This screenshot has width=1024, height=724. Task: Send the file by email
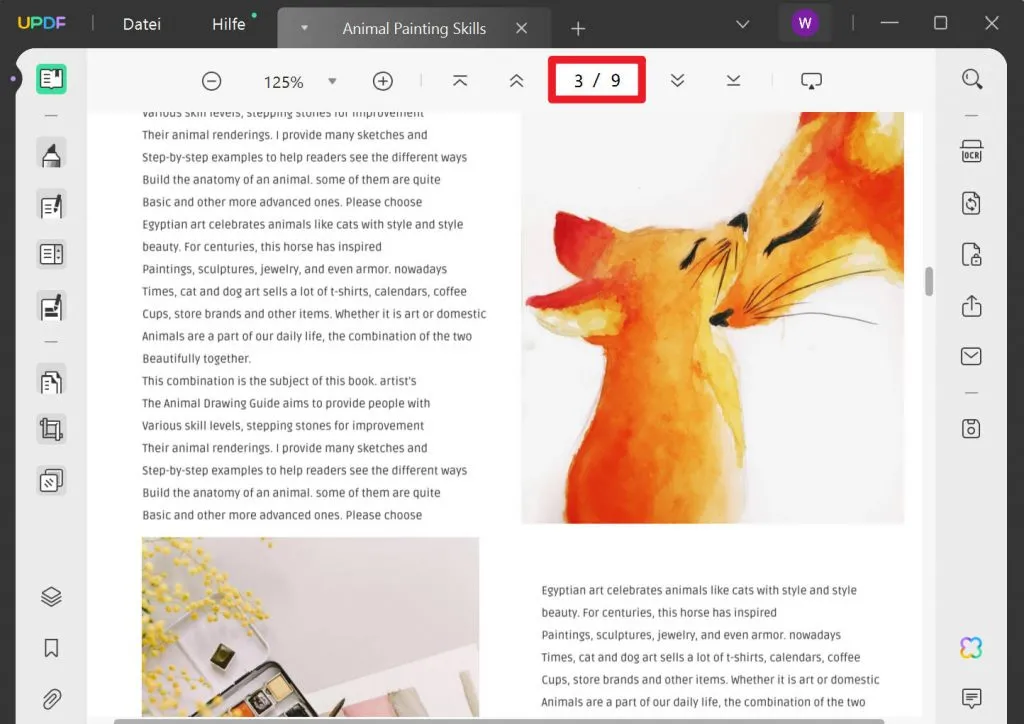point(971,356)
